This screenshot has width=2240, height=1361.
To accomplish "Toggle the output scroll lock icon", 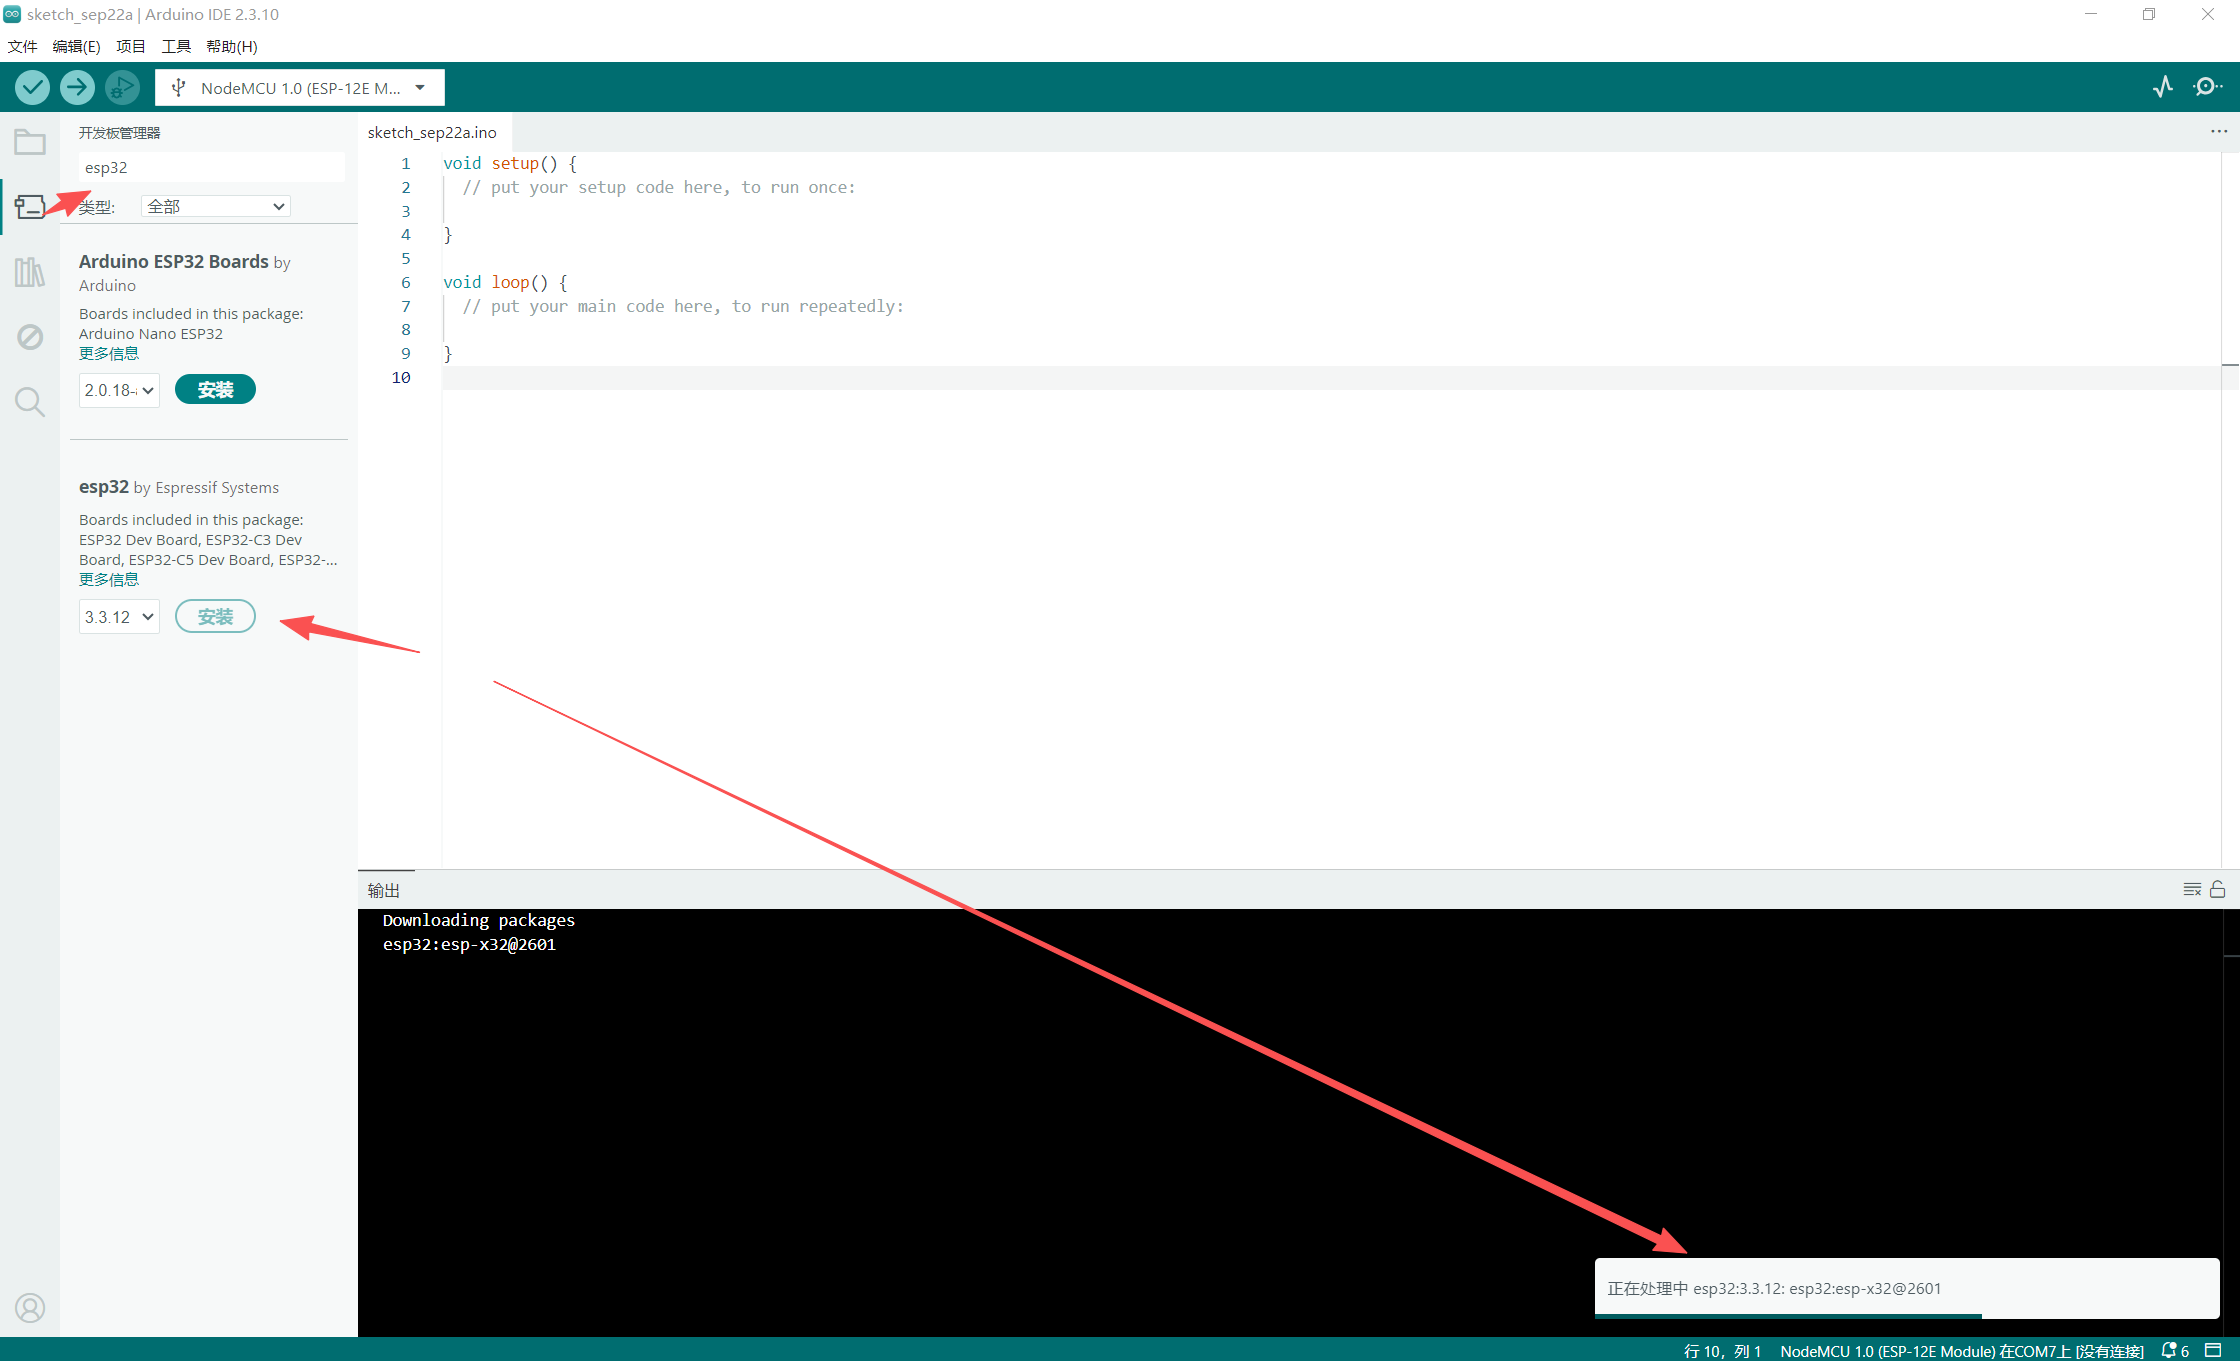I will coord(2217,889).
